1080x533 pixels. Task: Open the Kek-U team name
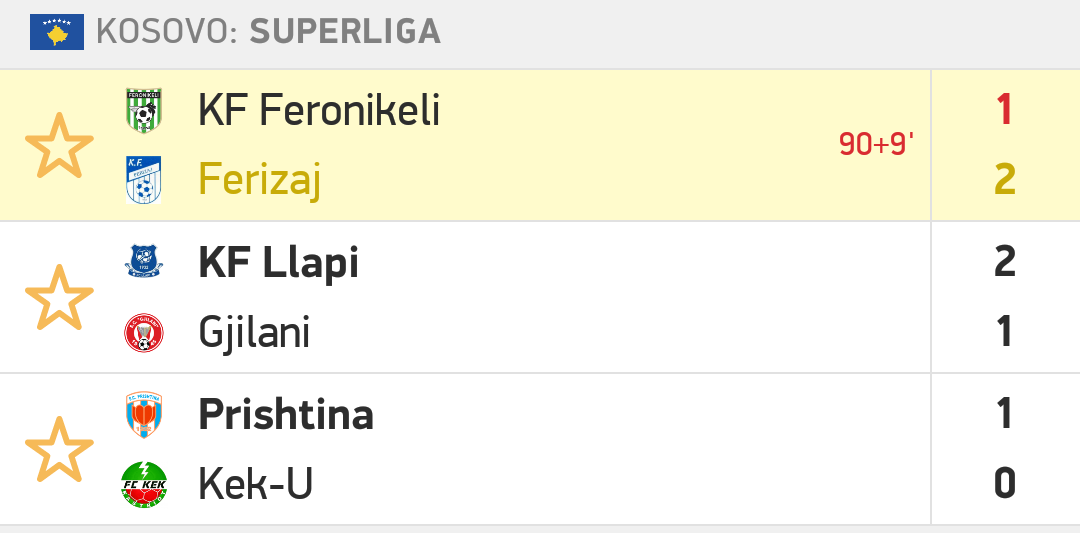255,484
